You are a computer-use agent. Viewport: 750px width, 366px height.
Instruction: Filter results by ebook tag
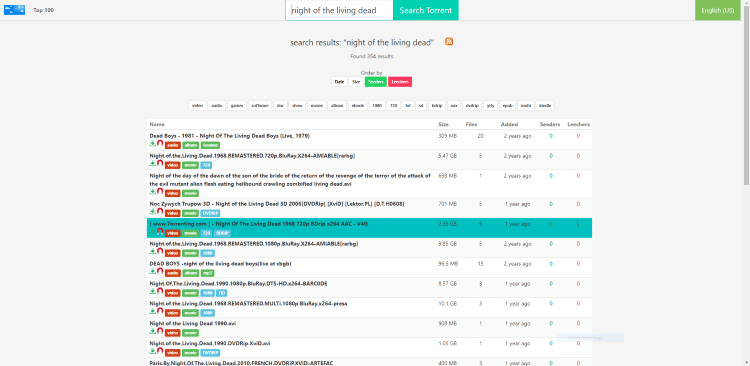coord(358,105)
